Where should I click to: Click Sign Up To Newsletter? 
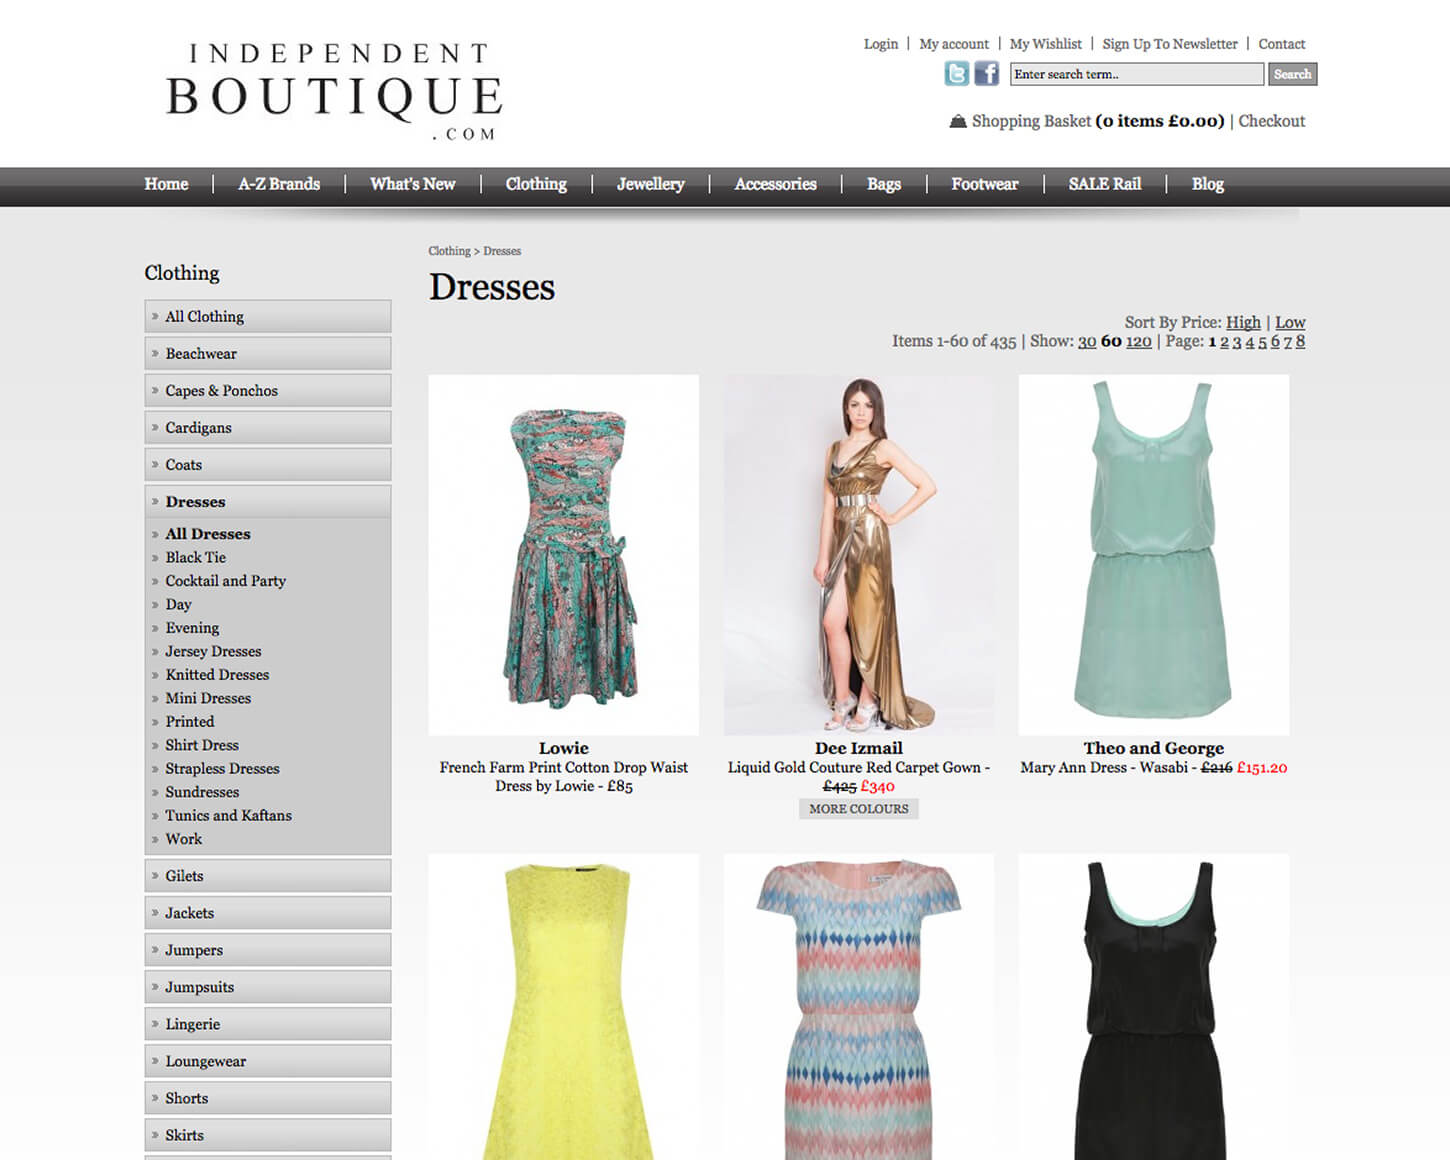click(x=1170, y=44)
